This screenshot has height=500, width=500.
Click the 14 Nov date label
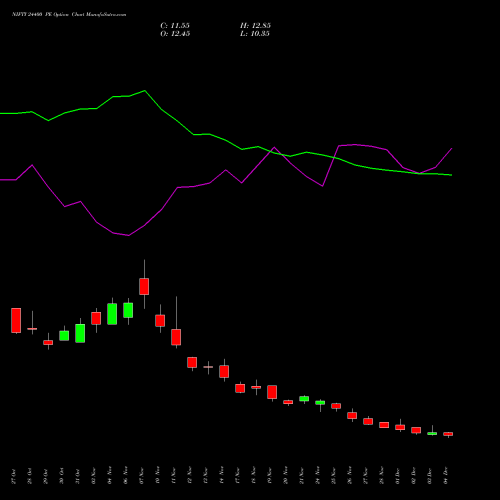click(x=222, y=476)
